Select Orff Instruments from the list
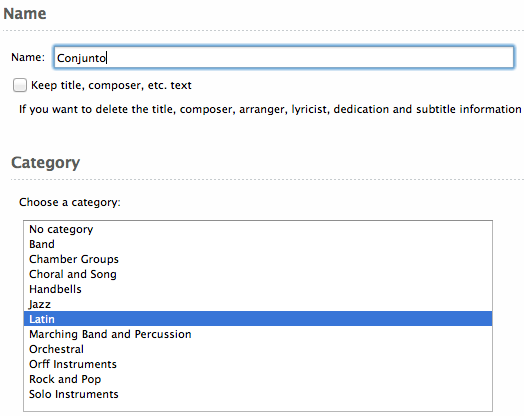The width and height of the screenshot is (524, 416). coord(258,364)
